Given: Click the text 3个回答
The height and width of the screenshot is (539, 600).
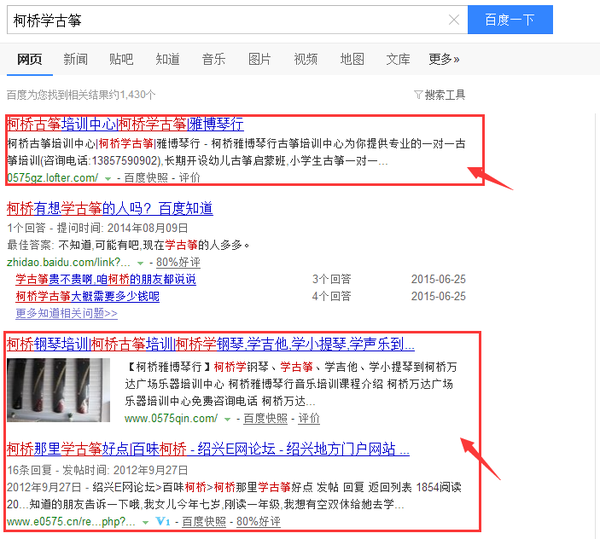Looking at the screenshot, I should (x=331, y=279).
